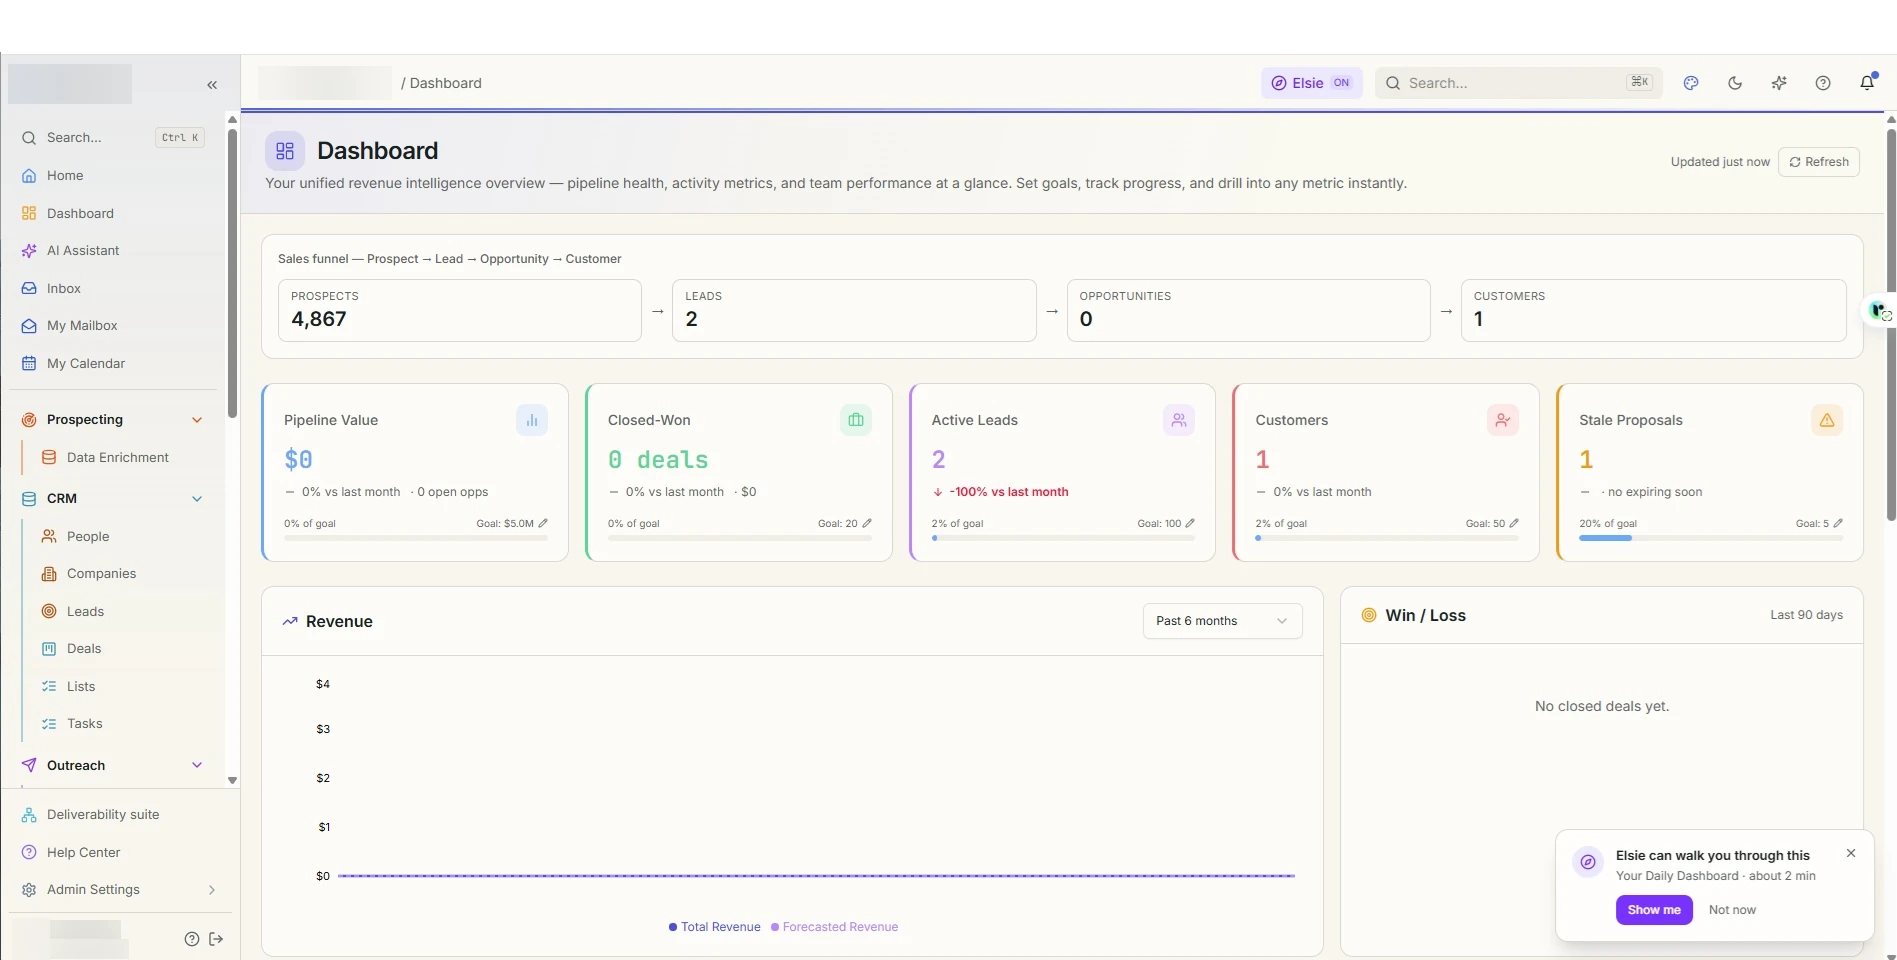The width and height of the screenshot is (1897, 960).
Task: Click the top bar Search field
Action: [x=1518, y=83]
